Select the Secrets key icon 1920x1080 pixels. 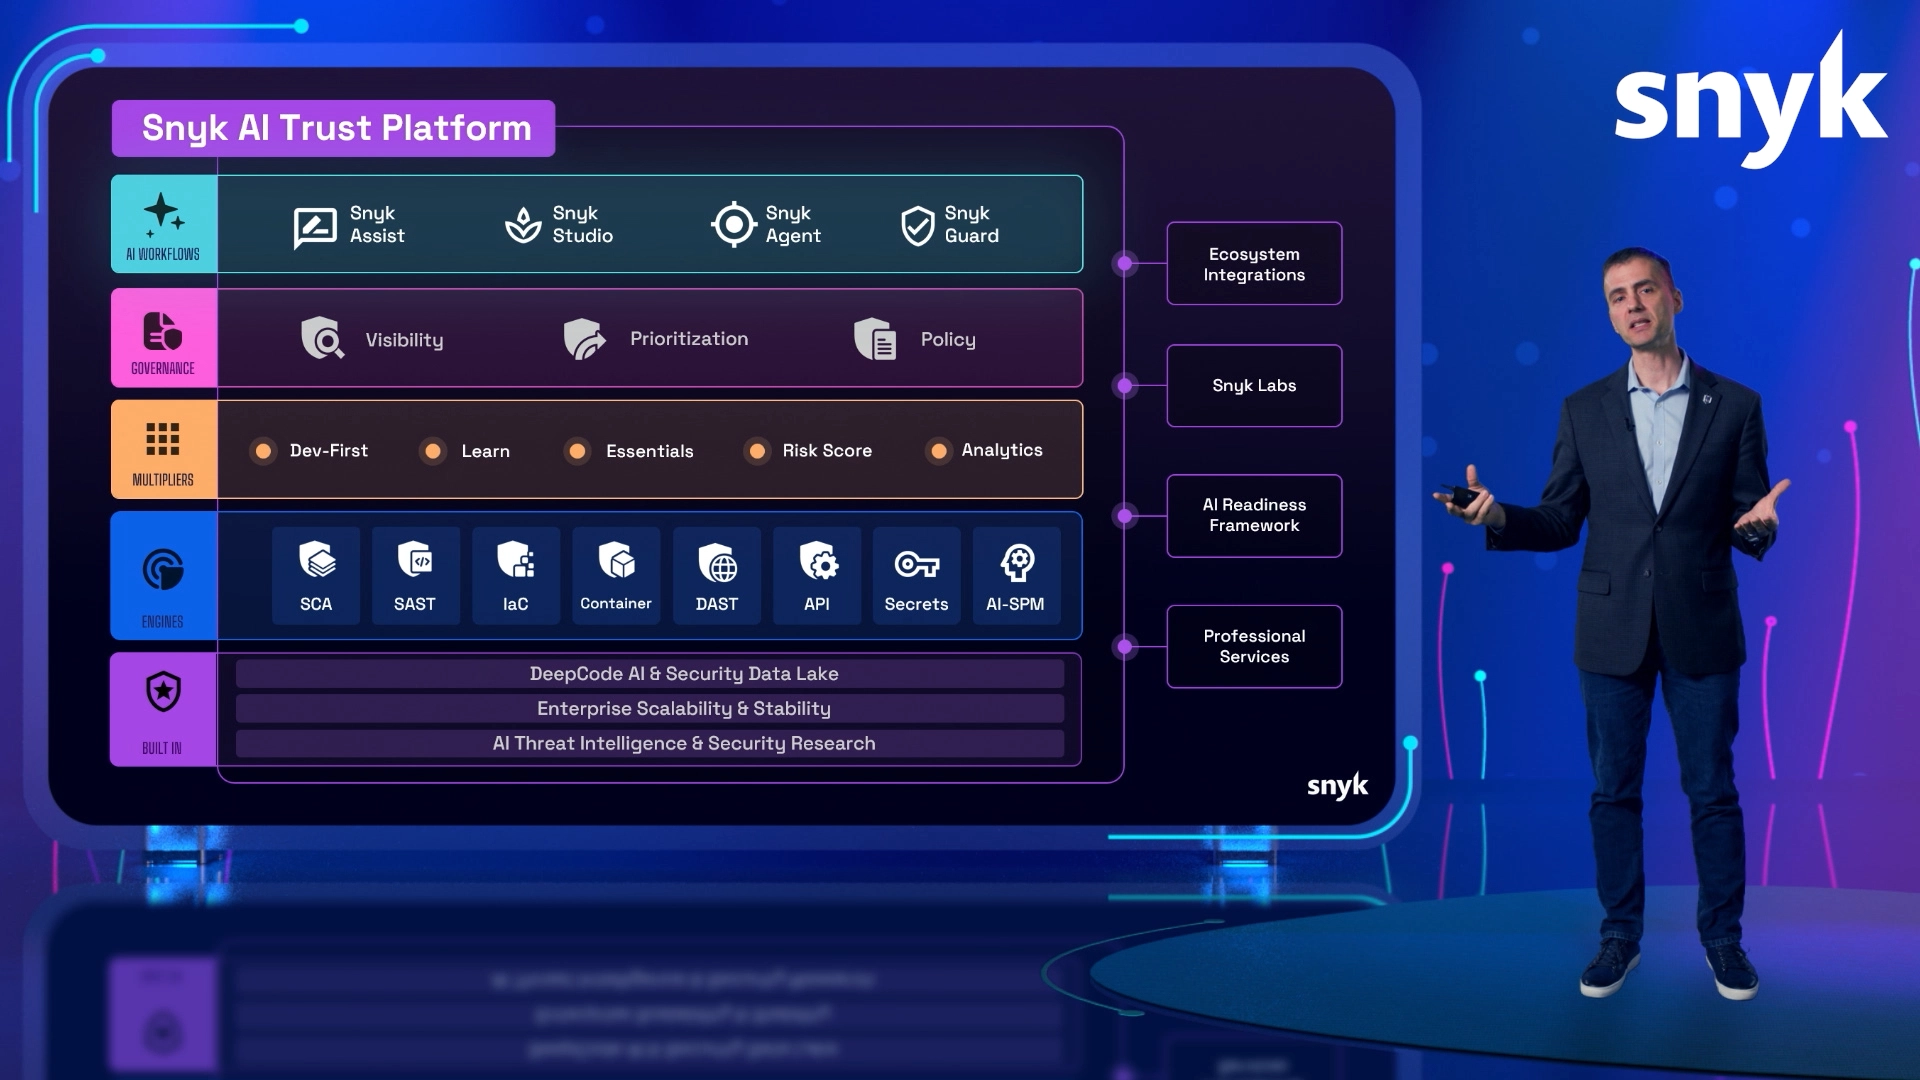click(916, 564)
